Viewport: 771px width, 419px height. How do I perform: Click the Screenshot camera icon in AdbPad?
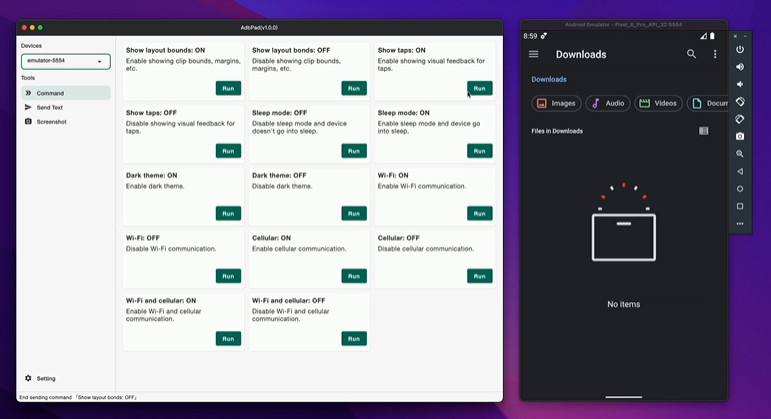tap(28, 121)
